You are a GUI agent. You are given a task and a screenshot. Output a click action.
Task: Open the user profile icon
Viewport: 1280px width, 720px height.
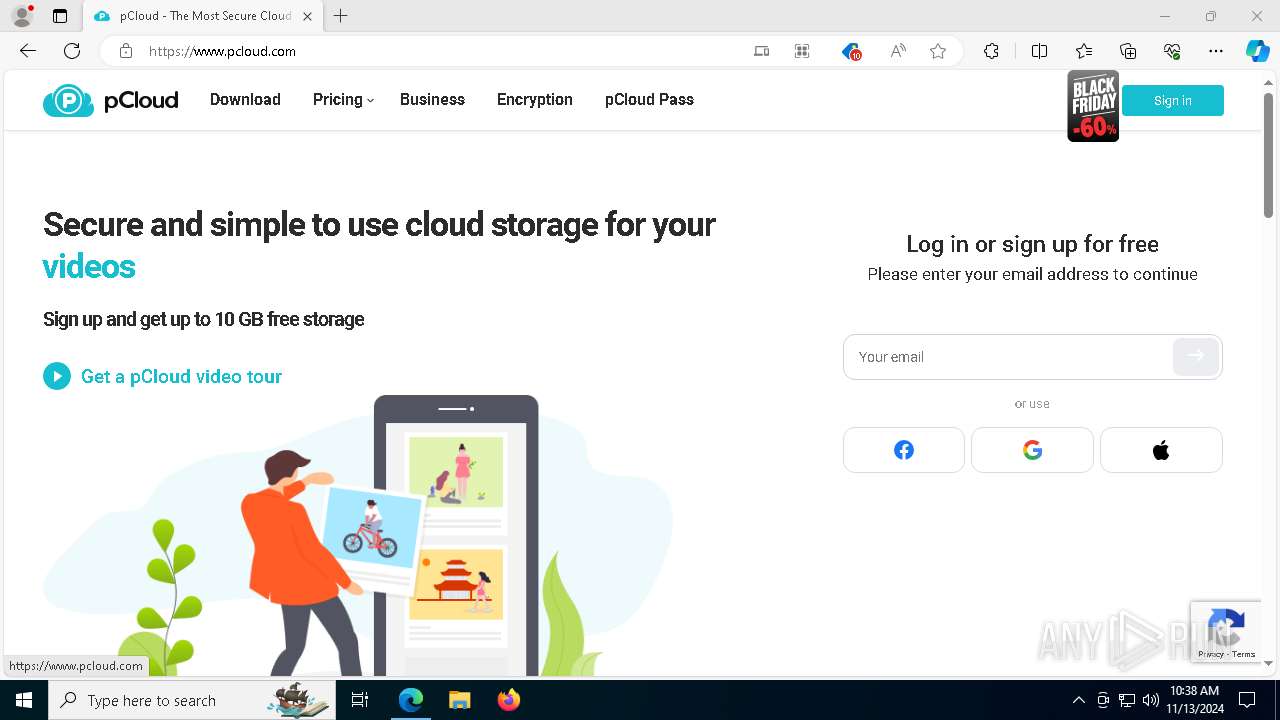coord(21,16)
